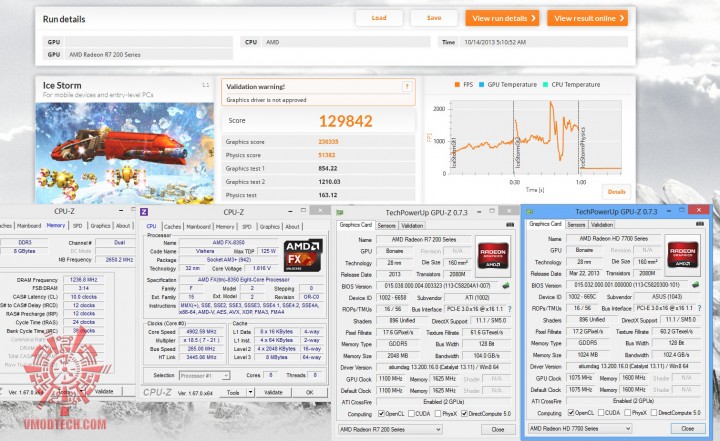Click the orange FPS legend swatch
The height and width of the screenshot is (441, 720).
click(x=457, y=85)
